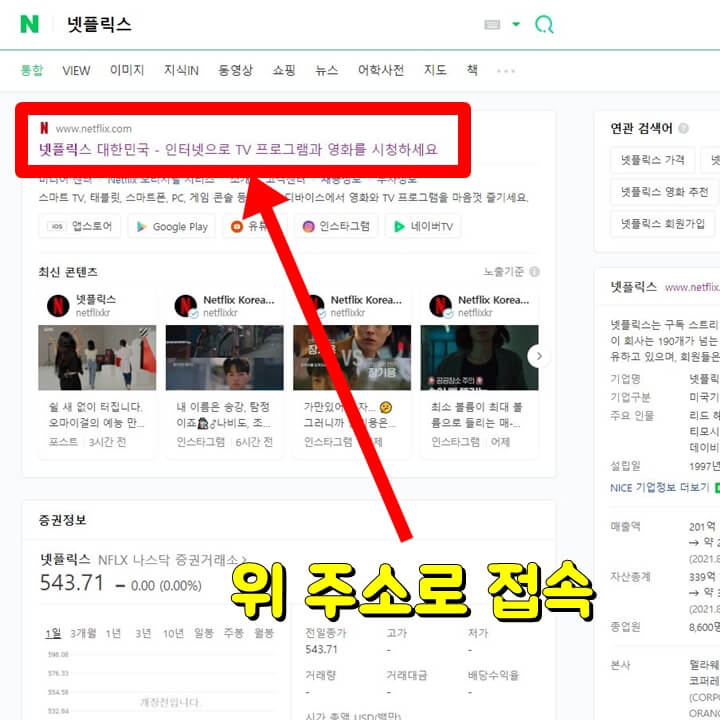Screen dimensions: 720x720
Task: Open the 네이버TV button
Action: click(423, 226)
